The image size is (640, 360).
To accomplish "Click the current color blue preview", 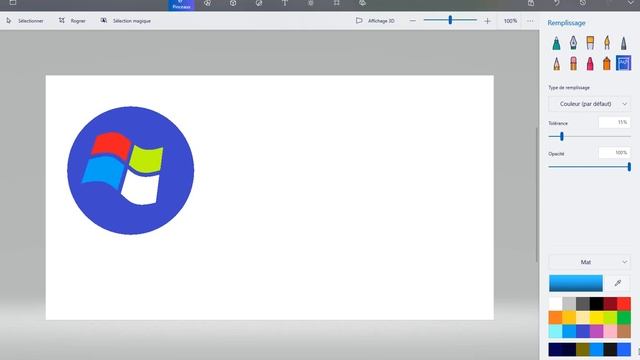I will (x=576, y=283).
